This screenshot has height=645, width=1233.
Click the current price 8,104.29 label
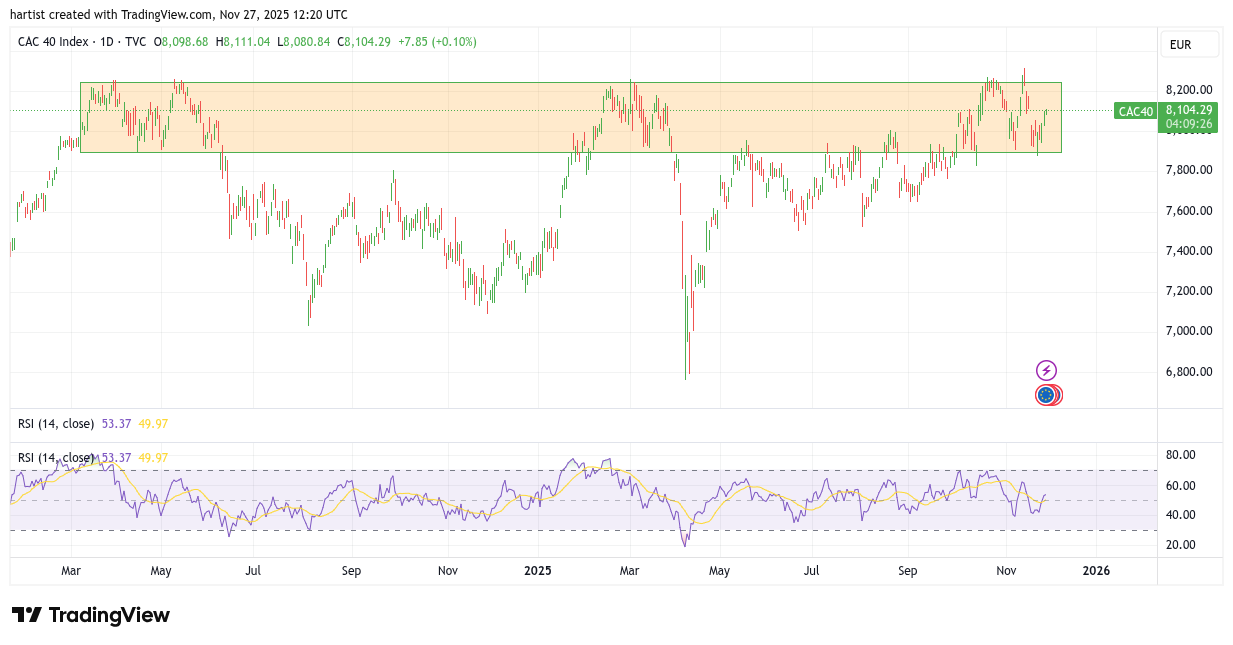click(x=1189, y=110)
